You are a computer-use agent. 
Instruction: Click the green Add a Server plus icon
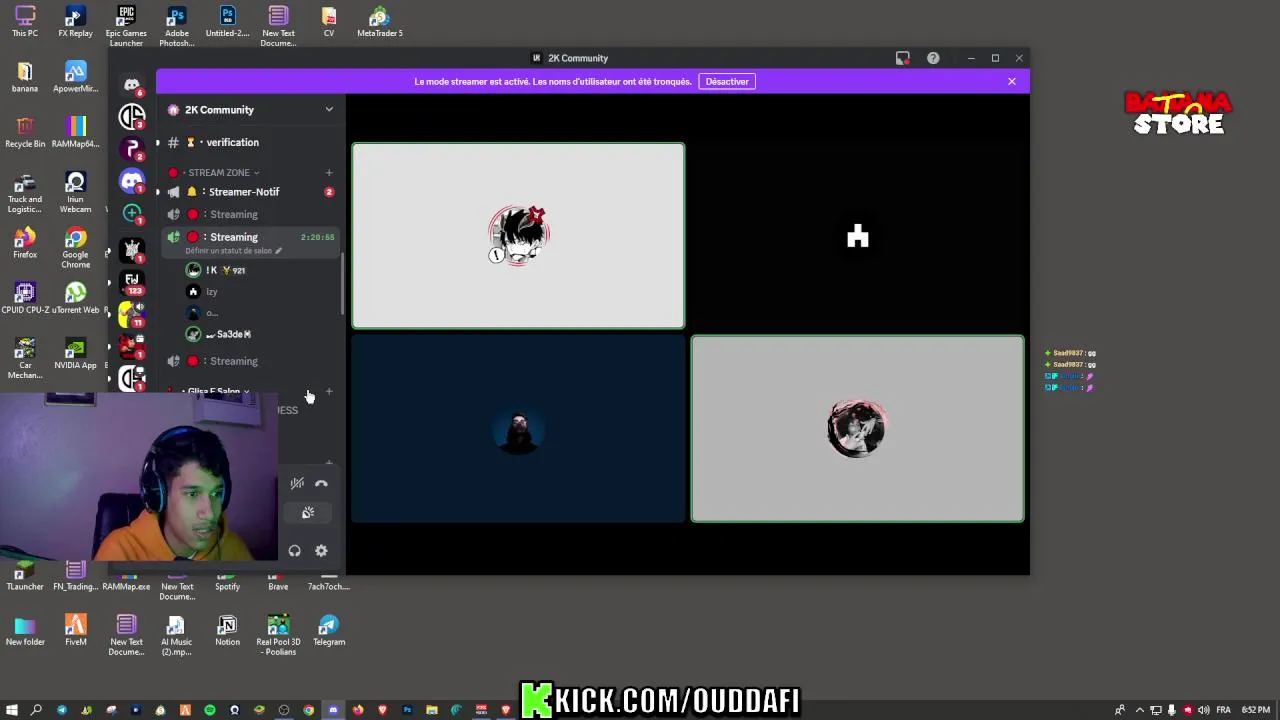tap(132, 212)
